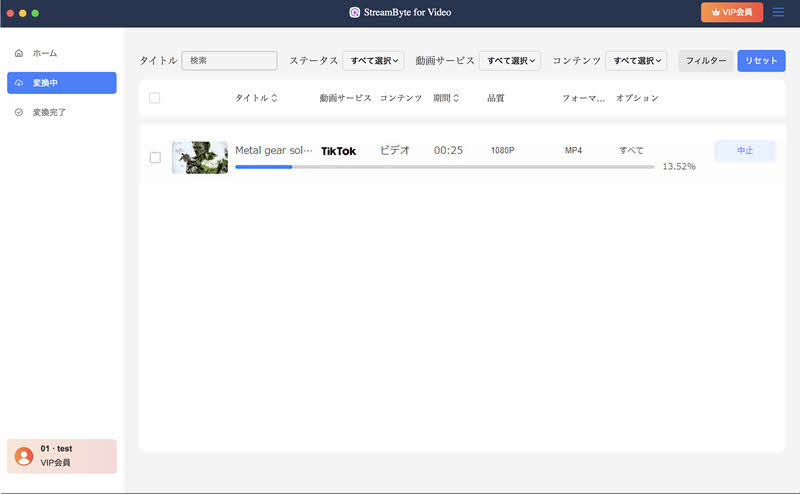Viewport: 800px width, 494px height.
Task: Click the 13.52% progress percentage
Action: (x=679, y=166)
